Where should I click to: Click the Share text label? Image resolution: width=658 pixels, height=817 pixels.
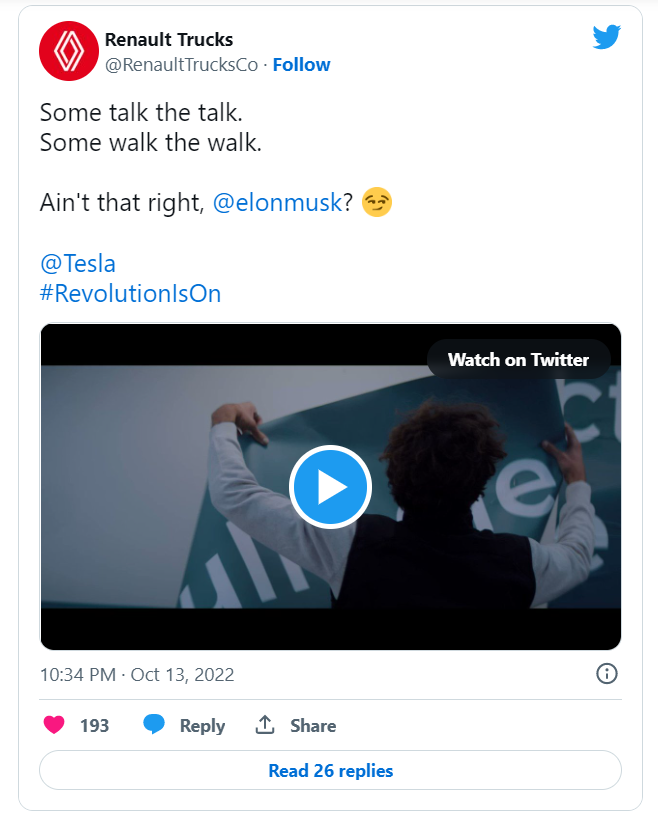point(313,726)
